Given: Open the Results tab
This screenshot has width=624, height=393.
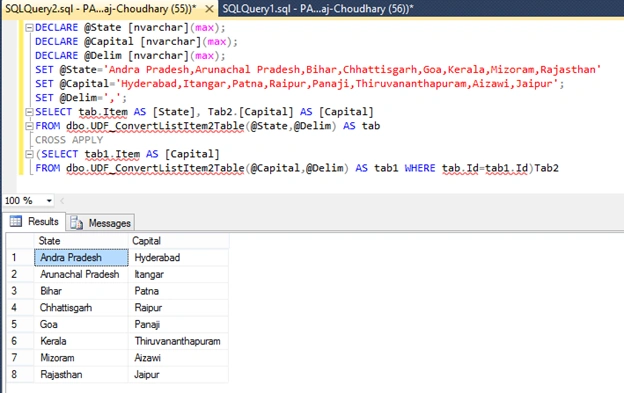Looking at the screenshot, I should (34, 222).
